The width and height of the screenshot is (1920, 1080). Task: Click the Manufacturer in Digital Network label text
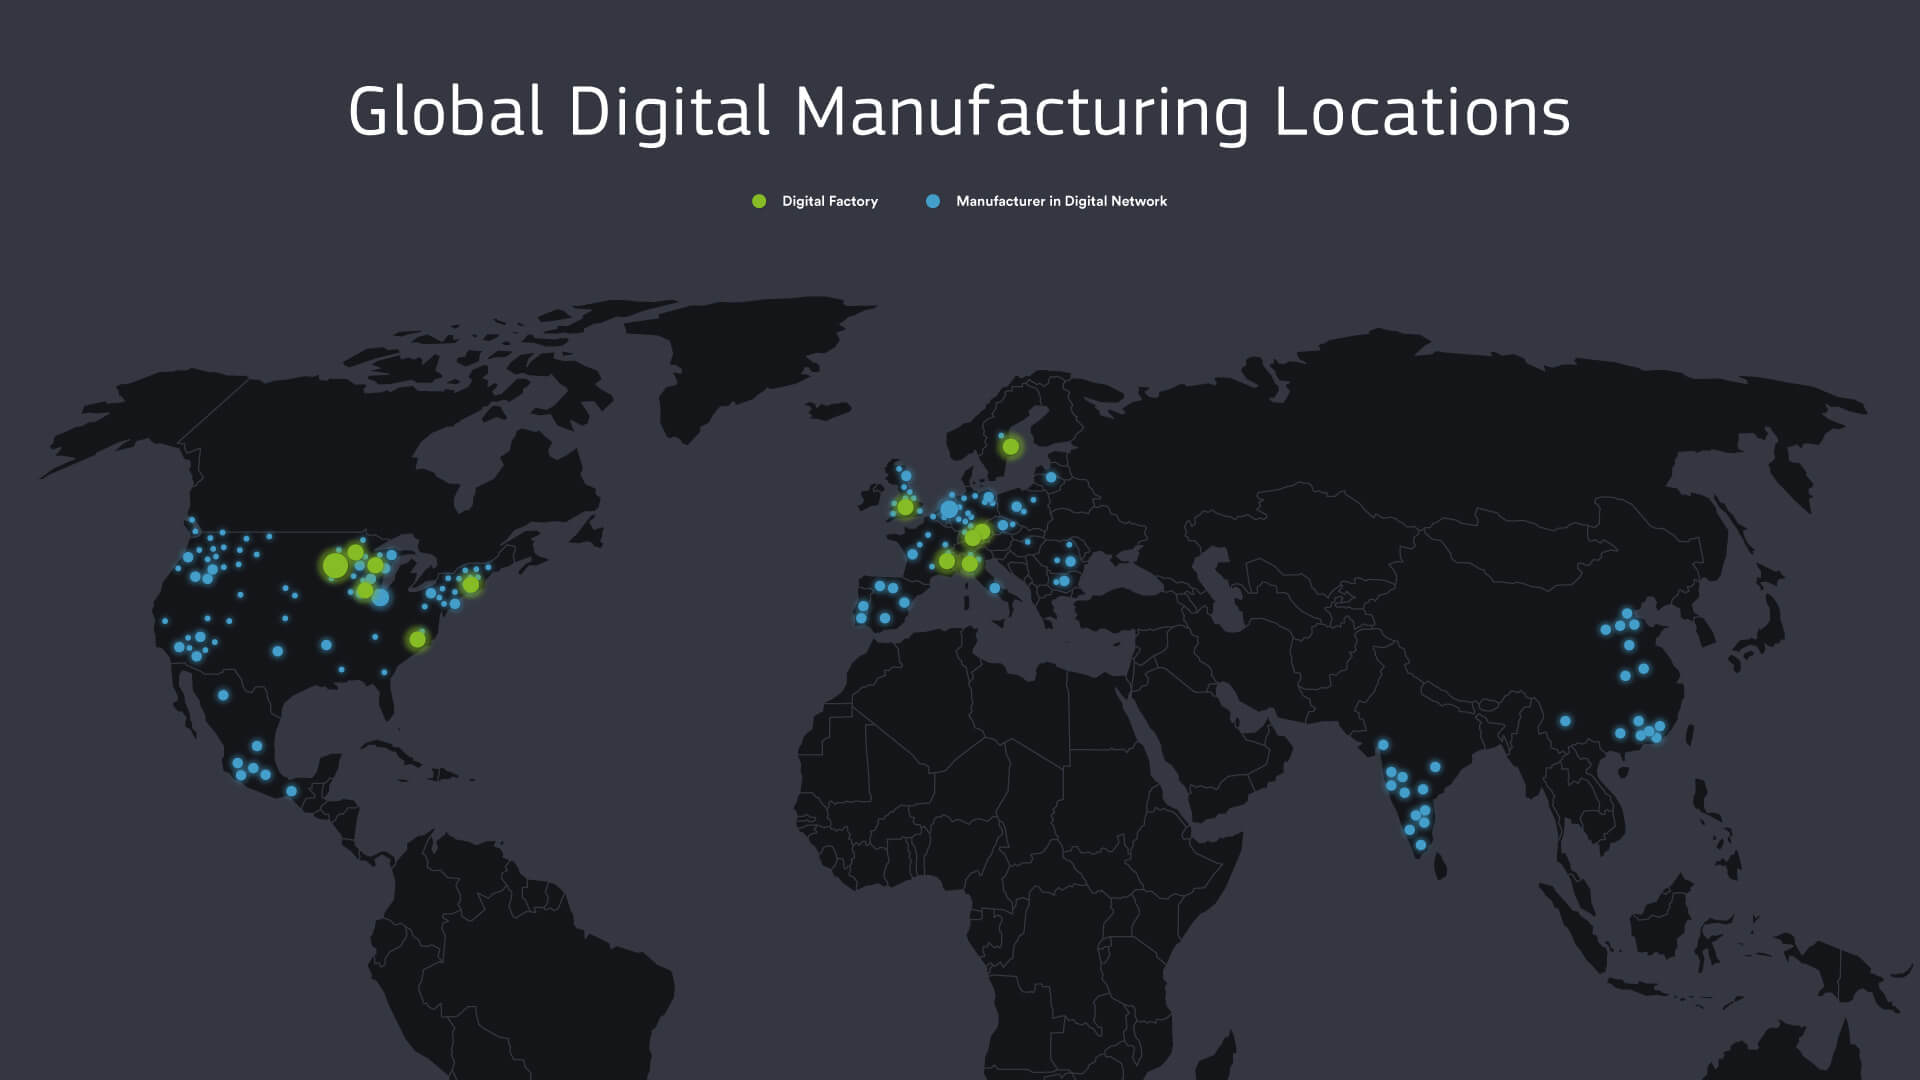1062,201
